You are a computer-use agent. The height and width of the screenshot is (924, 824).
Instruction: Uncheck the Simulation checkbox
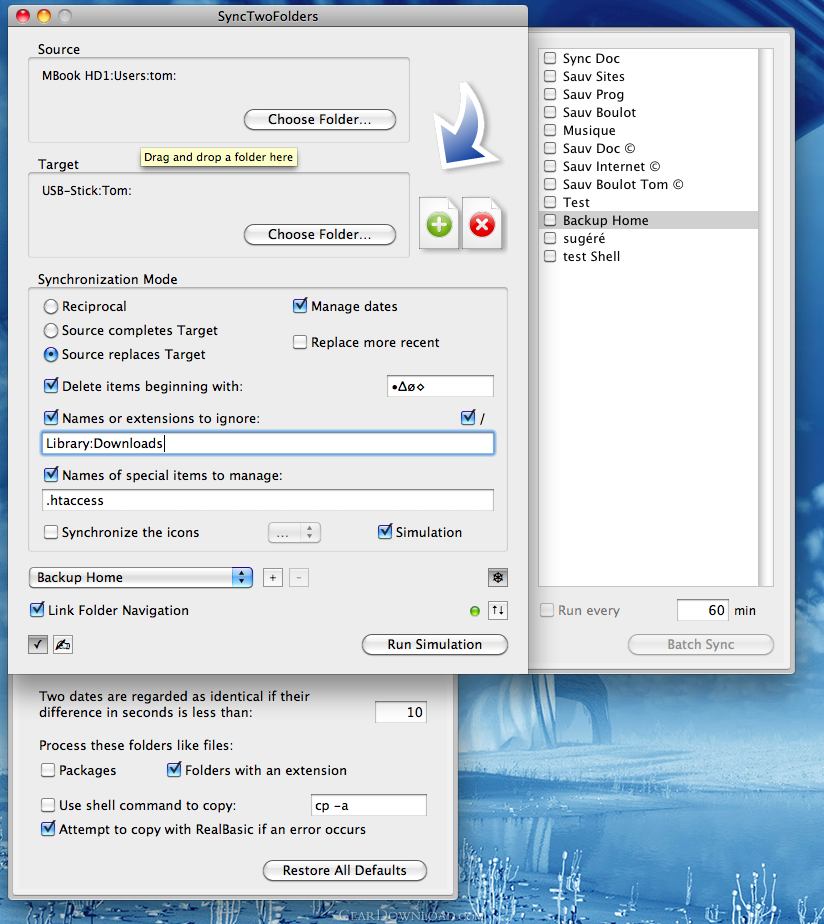tap(385, 532)
